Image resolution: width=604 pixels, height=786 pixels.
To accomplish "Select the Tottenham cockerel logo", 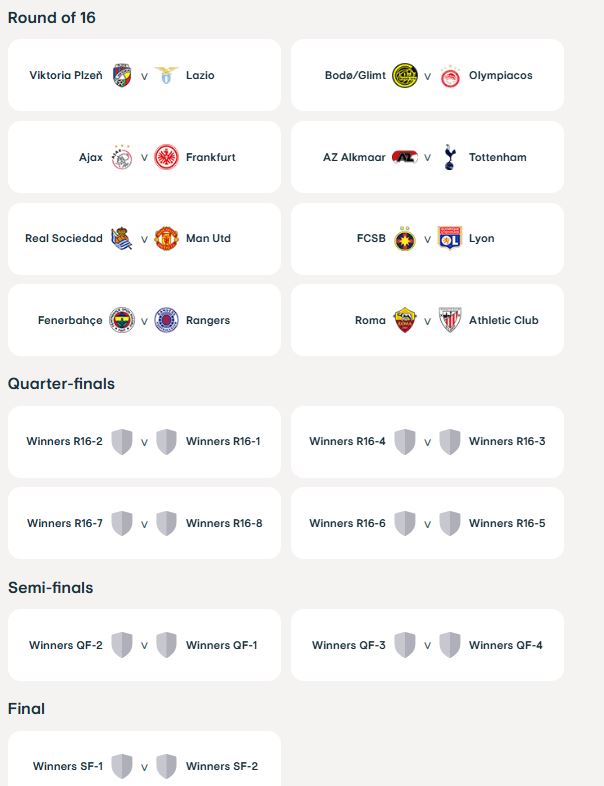I will (x=450, y=157).
